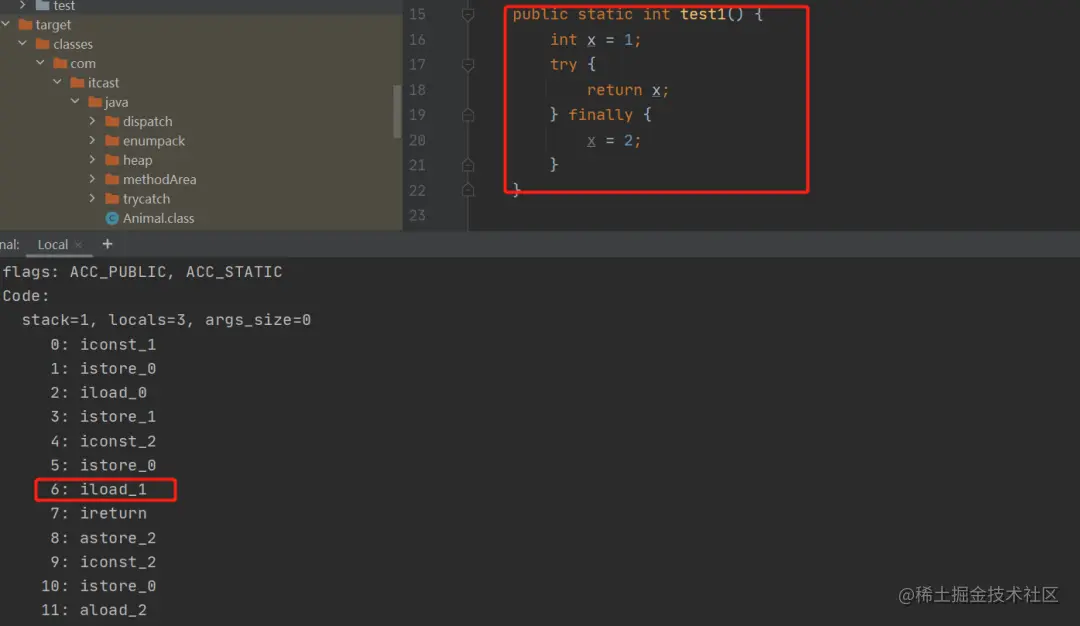Click line number 18 in gutter
This screenshot has width=1080, height=626.
(x=417, y=90)
